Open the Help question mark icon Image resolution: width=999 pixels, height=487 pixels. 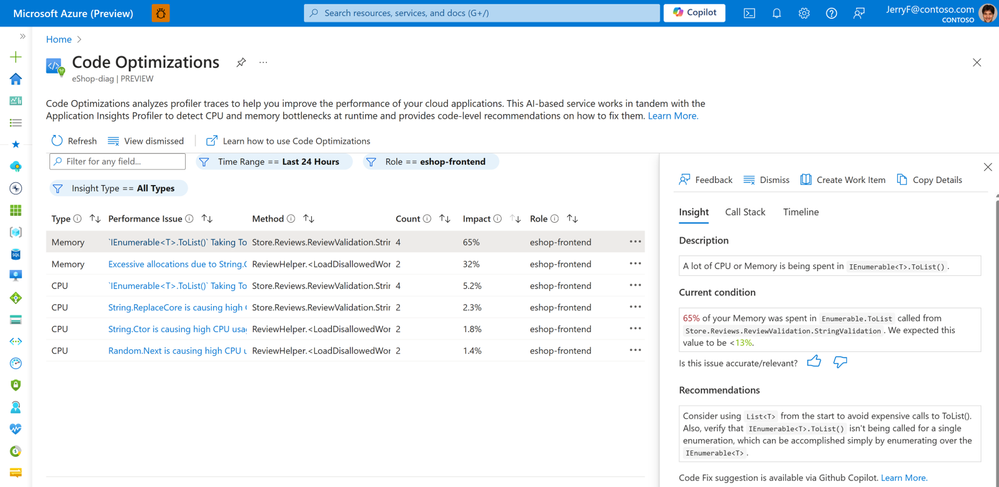[x=831, y=13]
